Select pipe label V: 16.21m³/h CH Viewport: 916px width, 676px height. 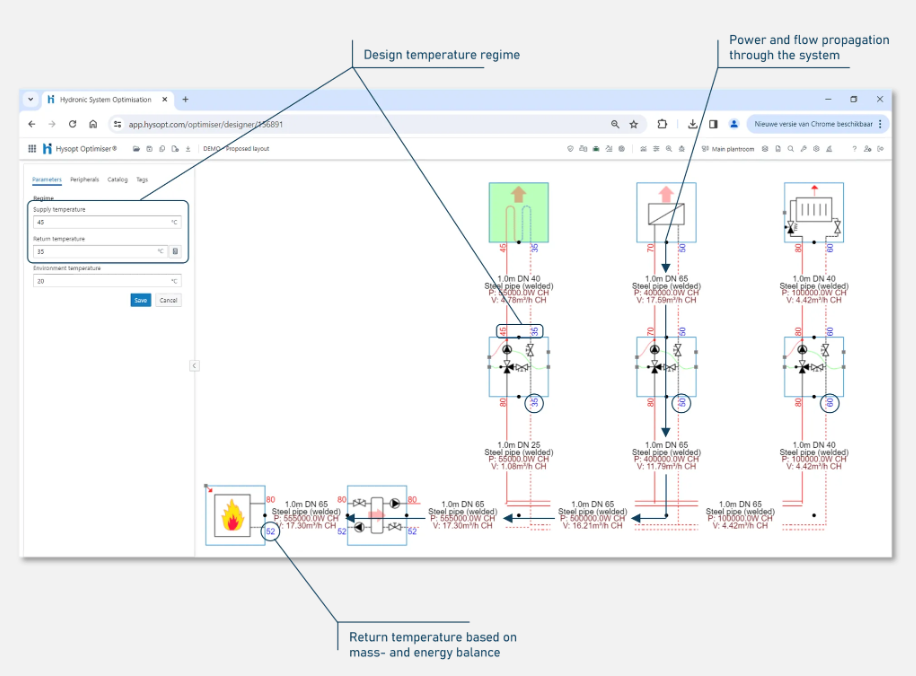click(592, 526)
